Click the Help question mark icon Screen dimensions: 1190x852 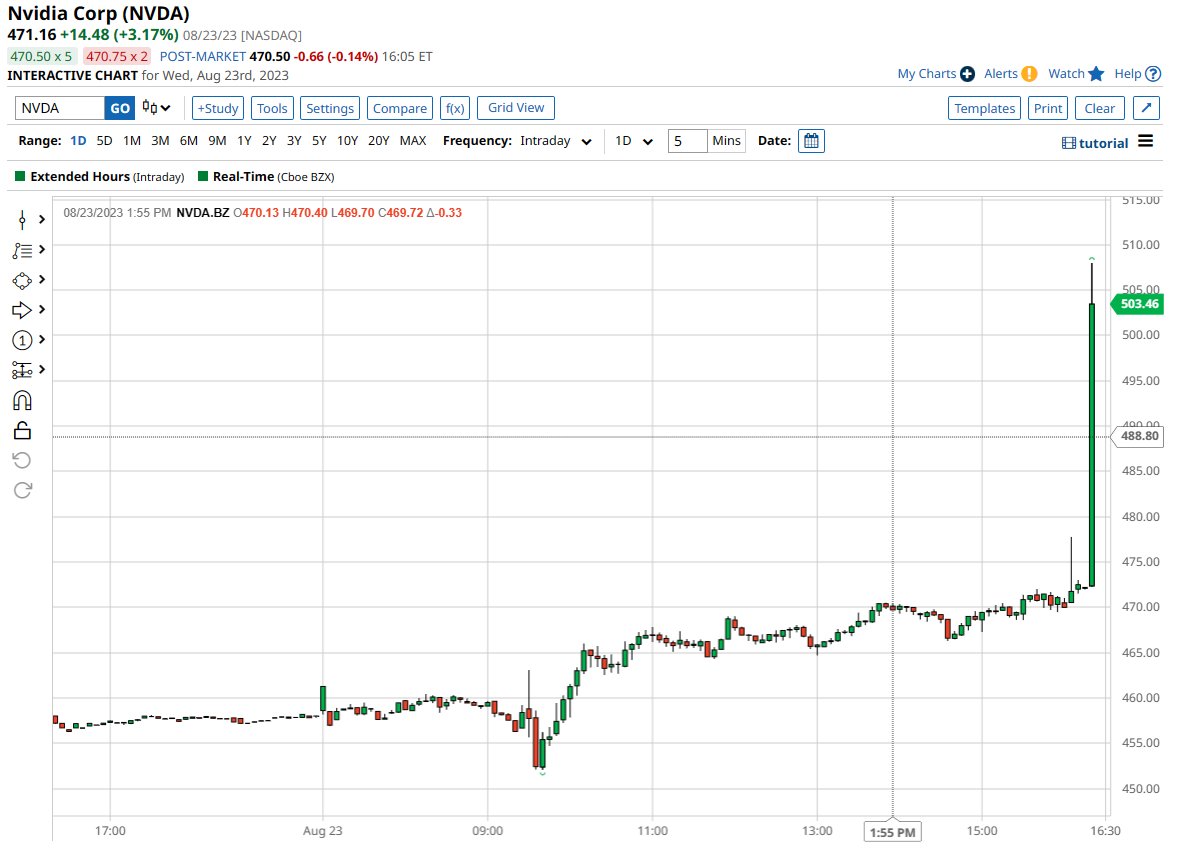[x=1153, y=74]
